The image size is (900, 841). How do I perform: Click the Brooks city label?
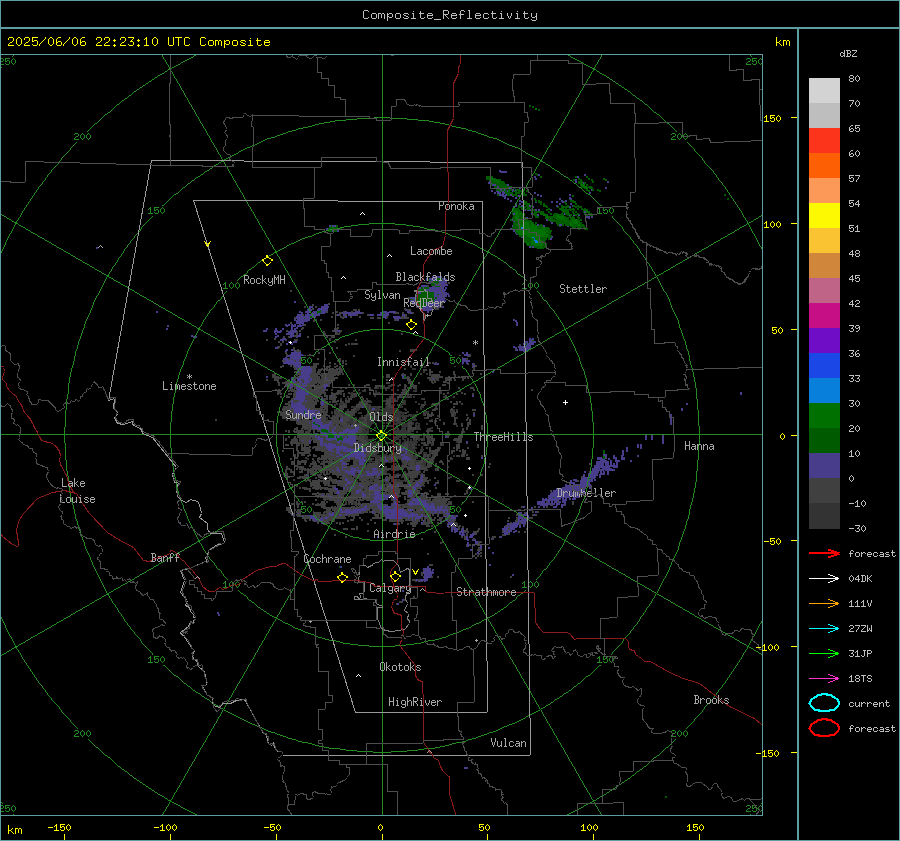711,700
